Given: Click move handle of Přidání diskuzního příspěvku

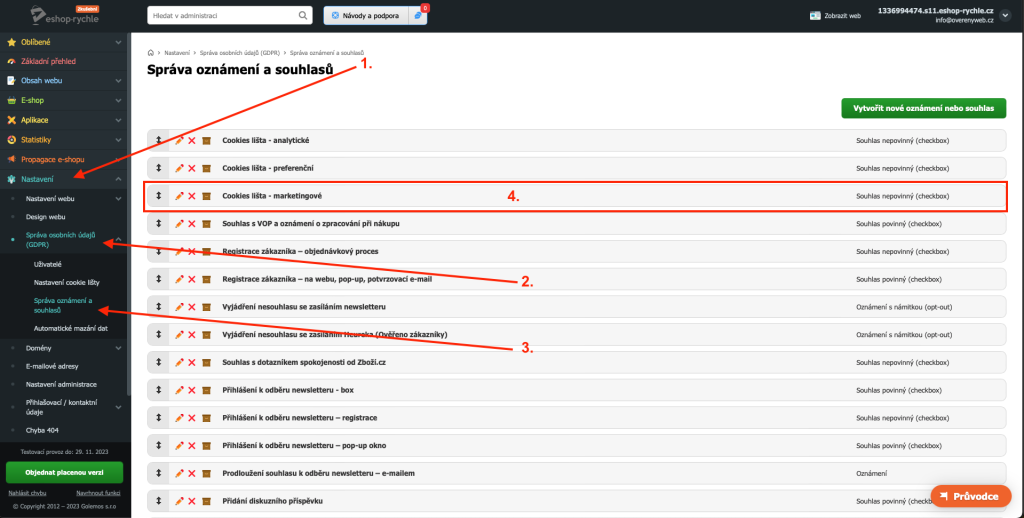Looking at the screenshot, I should [158, 501].
